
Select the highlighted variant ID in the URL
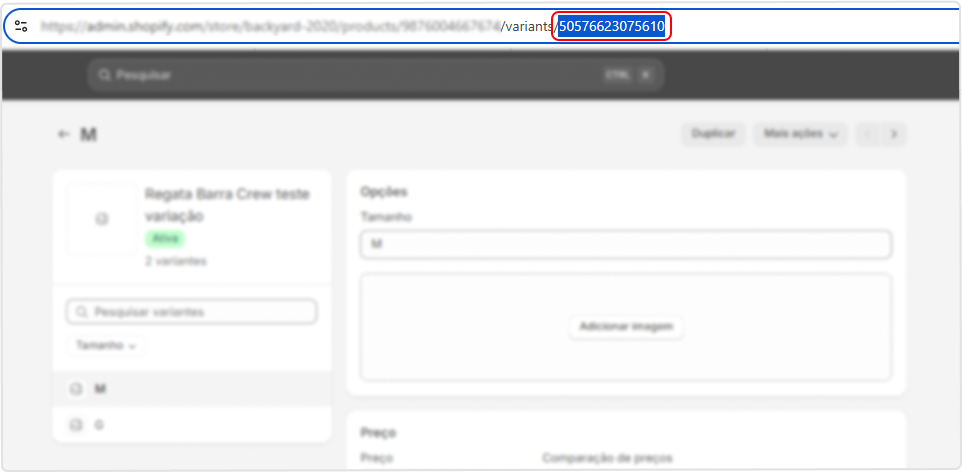click(611, 27)
